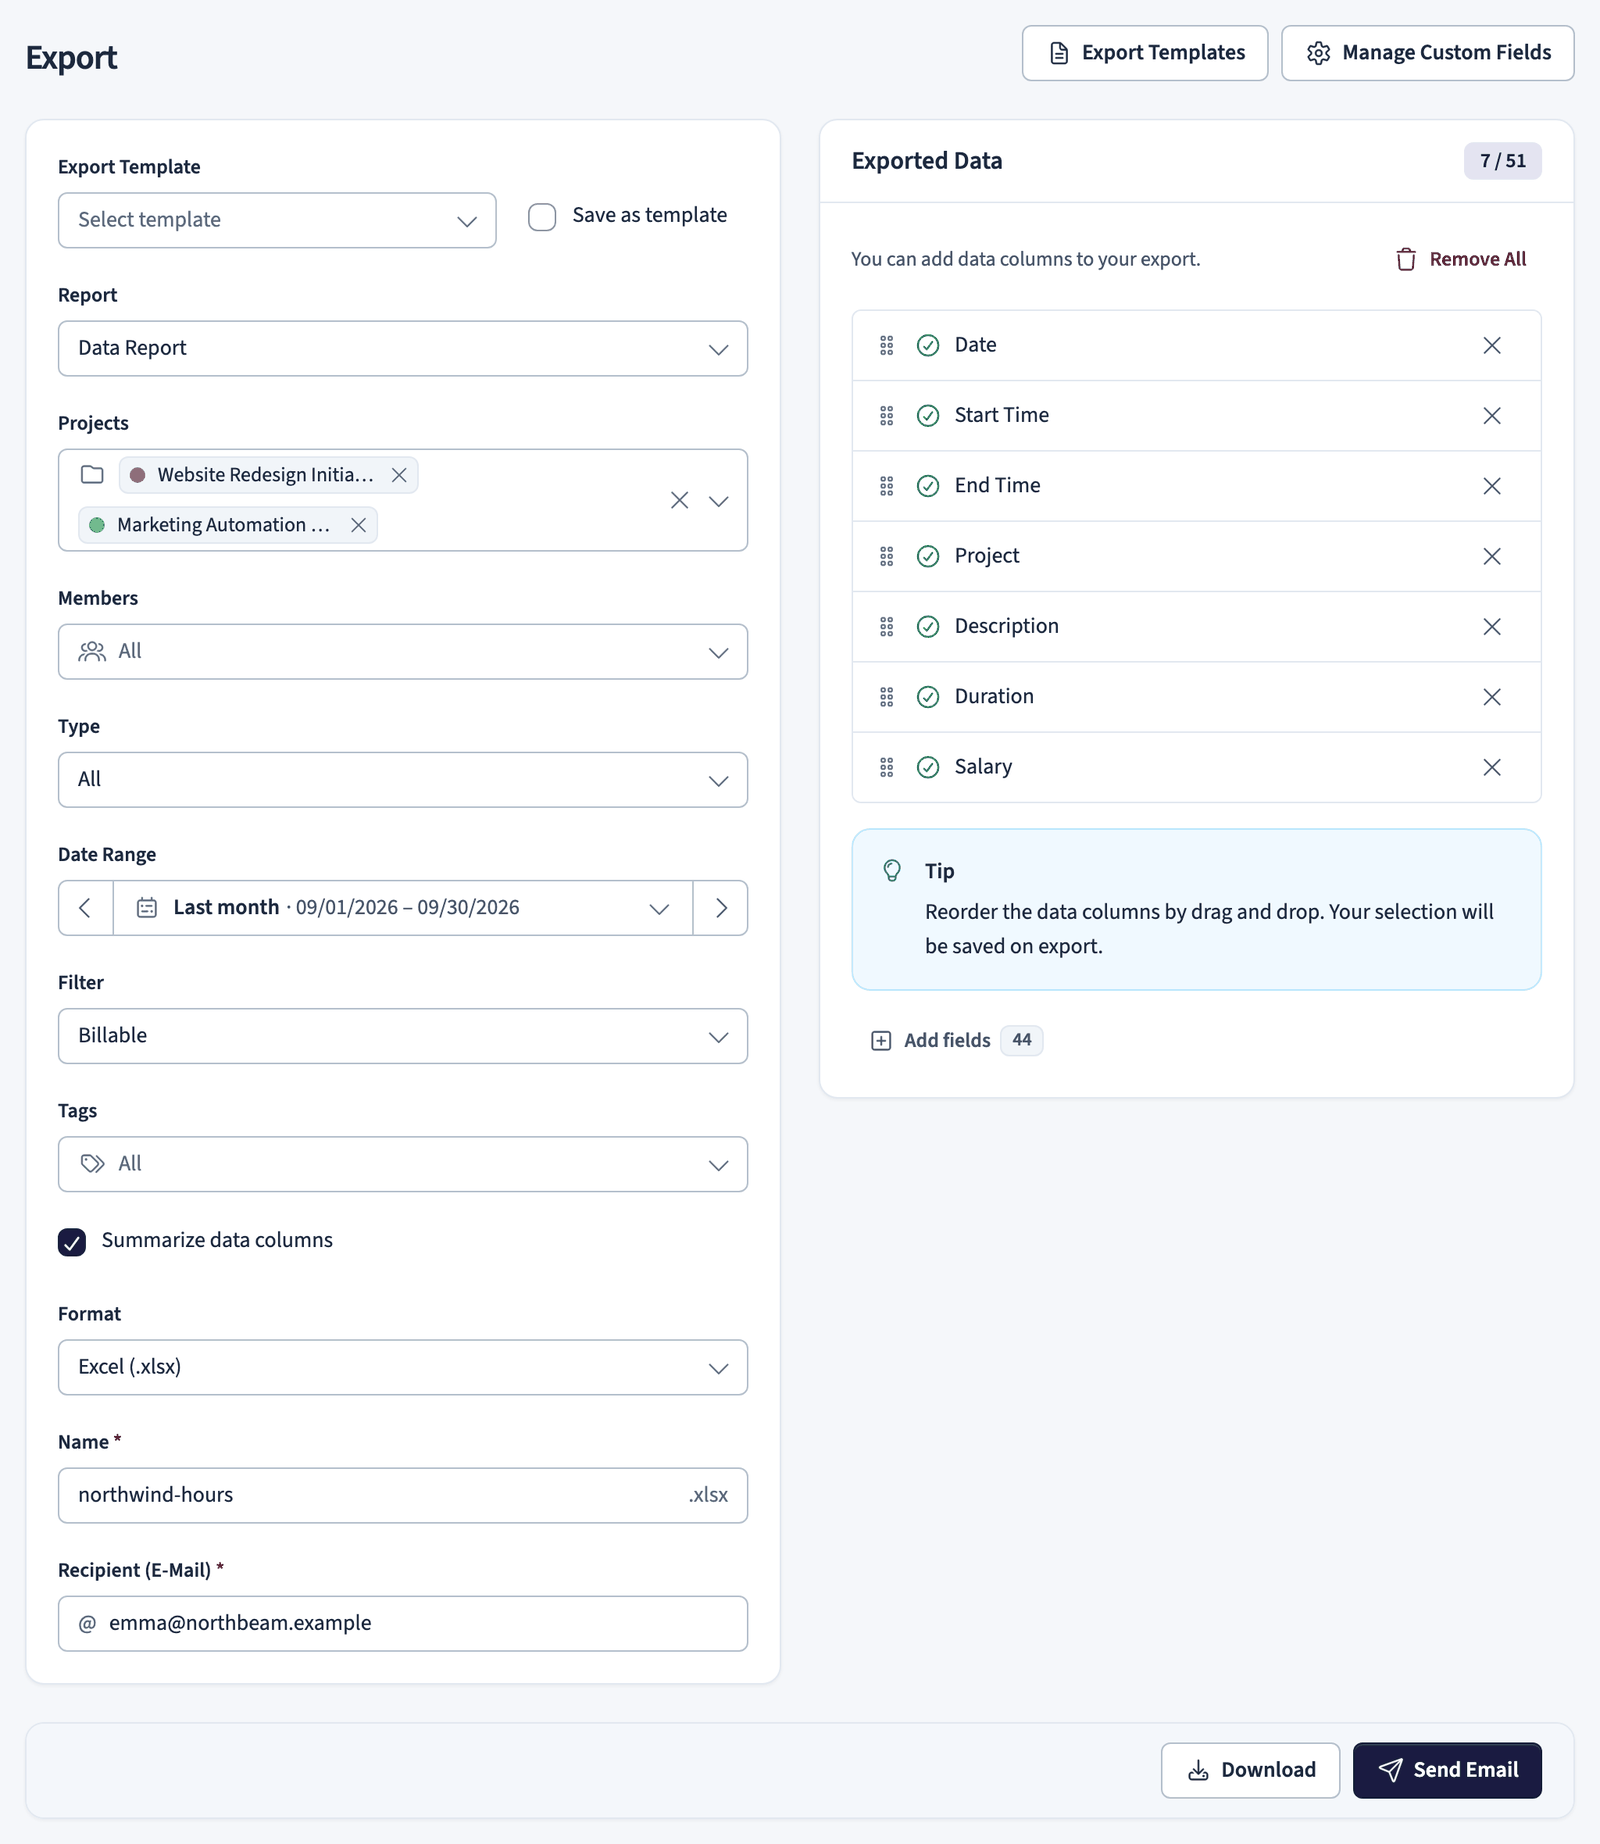Advance date range with right arrow
The width and height of the screenshot is (1600, 1844).
pos(721,908)
